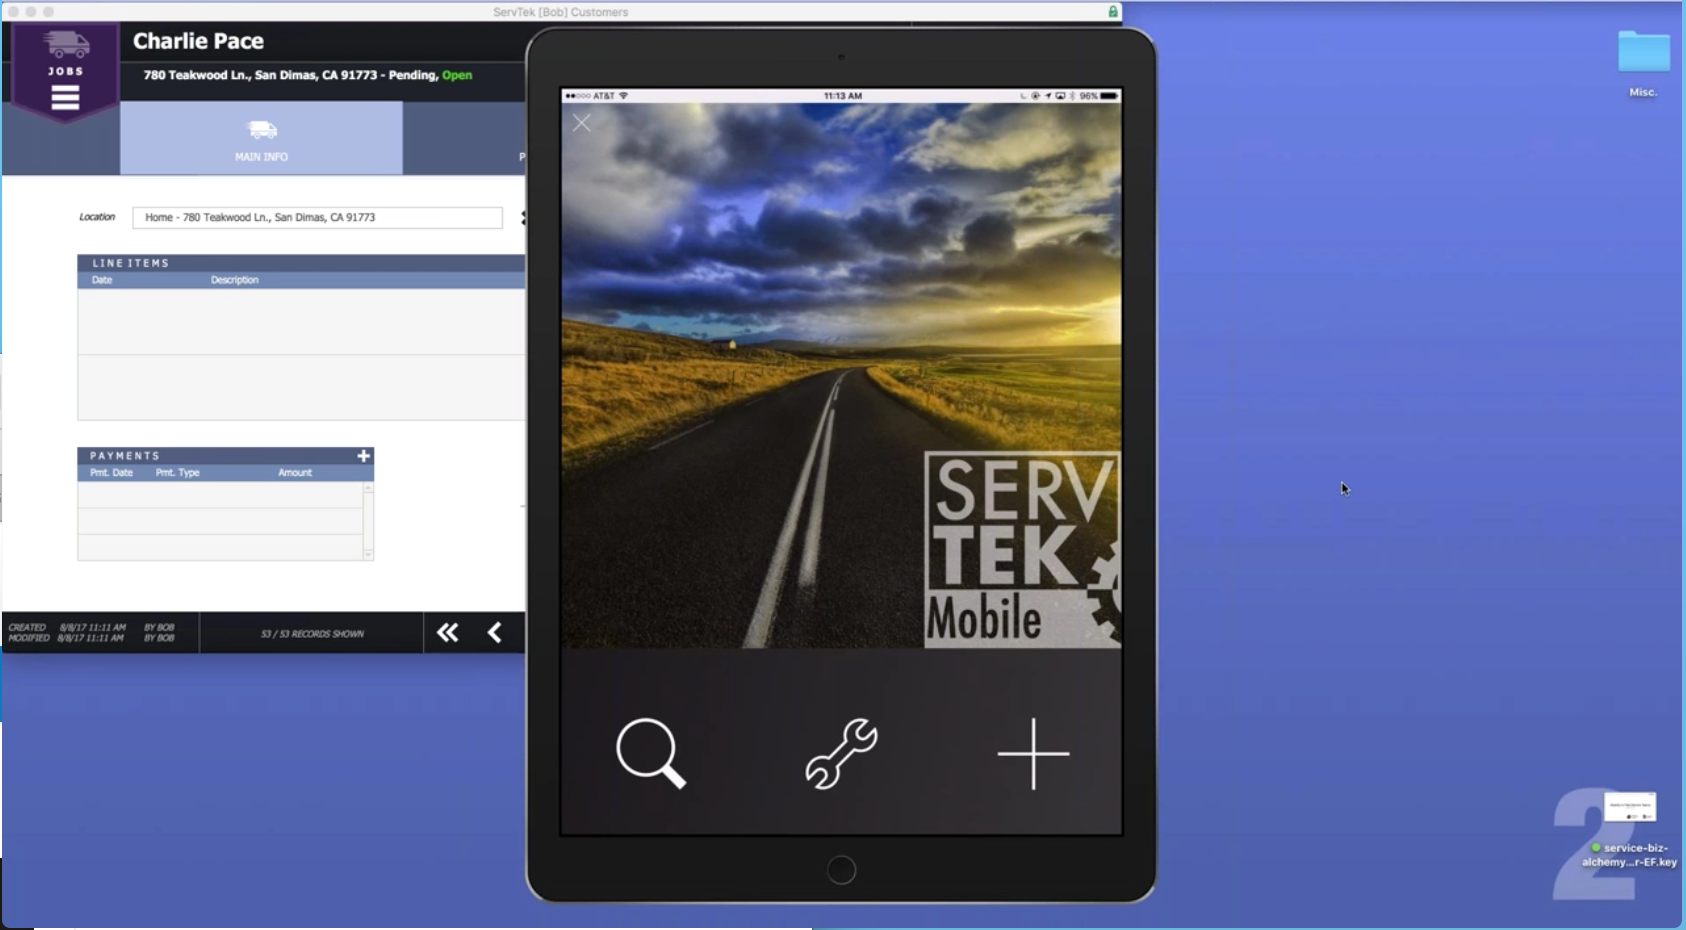Open the Jobs menu hamburger icon
The image size is (1686, 930).
coord(65,98)
